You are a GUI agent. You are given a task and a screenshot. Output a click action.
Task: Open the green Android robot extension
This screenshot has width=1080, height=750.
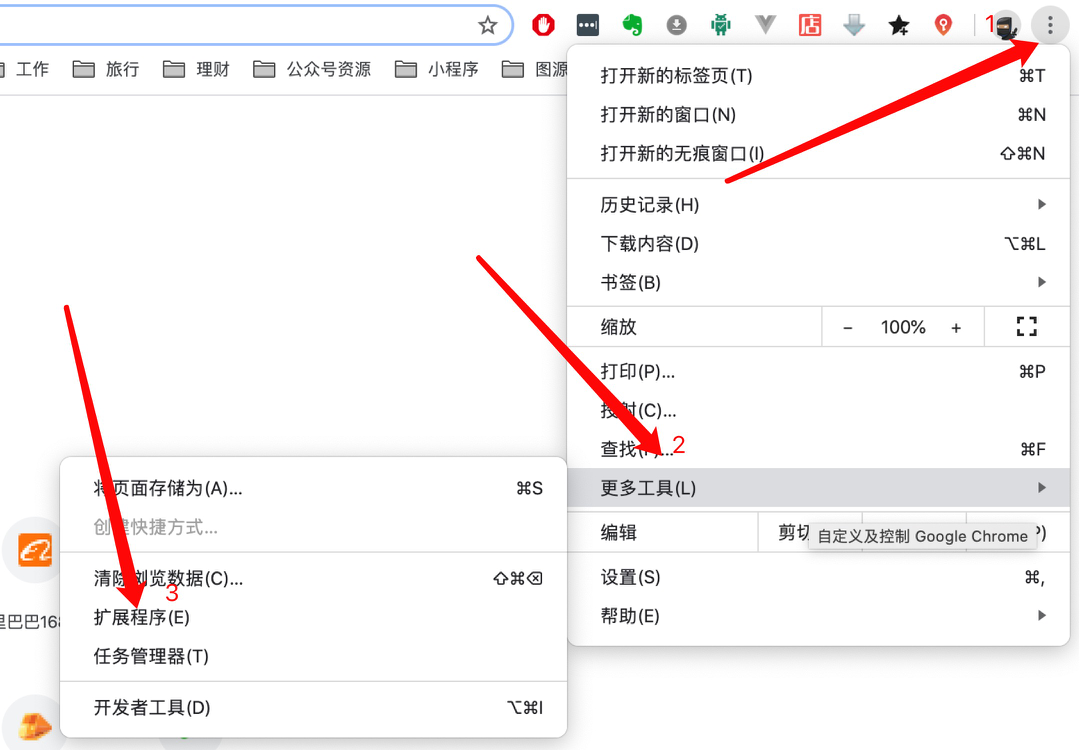click(x=720, y=25)
